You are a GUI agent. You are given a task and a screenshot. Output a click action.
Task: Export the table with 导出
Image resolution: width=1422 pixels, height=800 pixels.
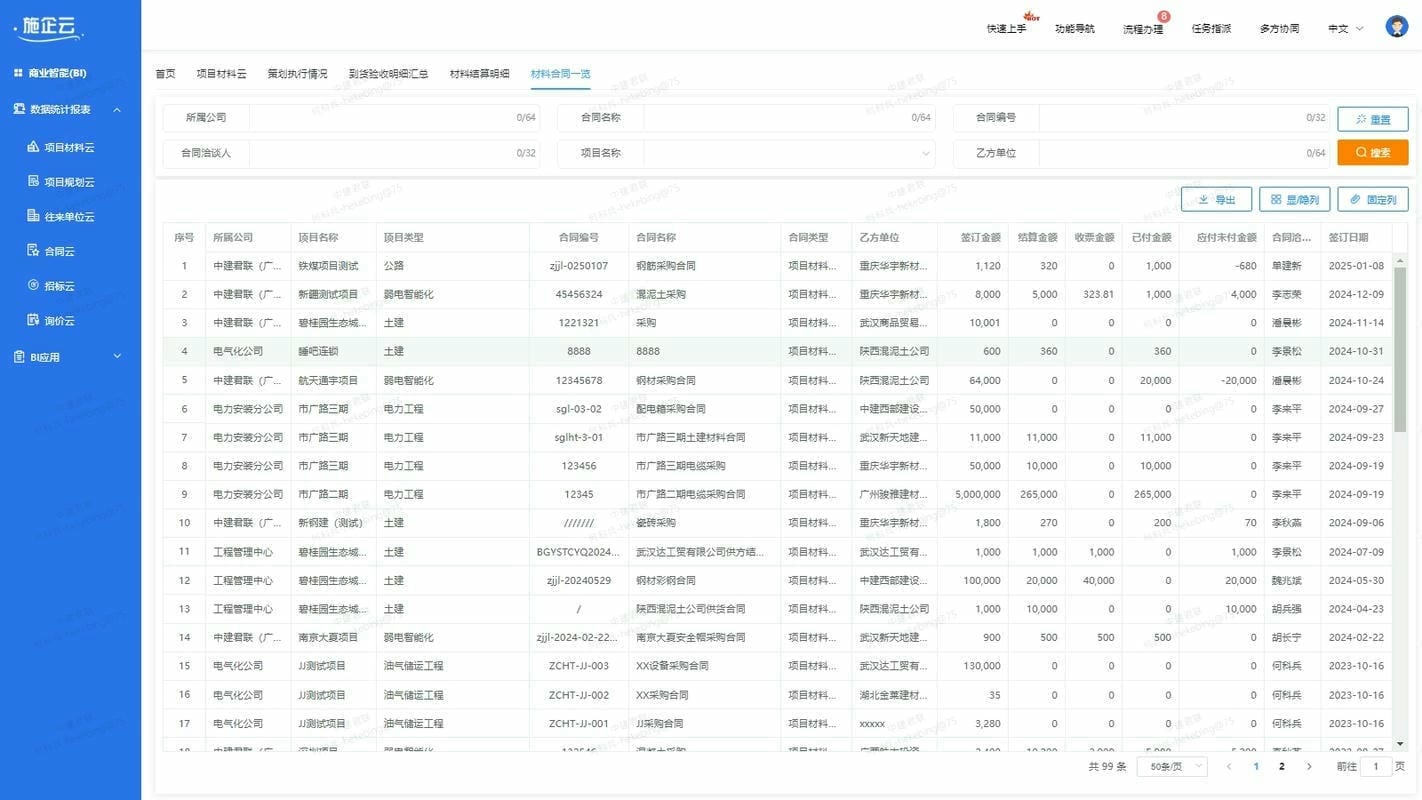(1216, 200)
